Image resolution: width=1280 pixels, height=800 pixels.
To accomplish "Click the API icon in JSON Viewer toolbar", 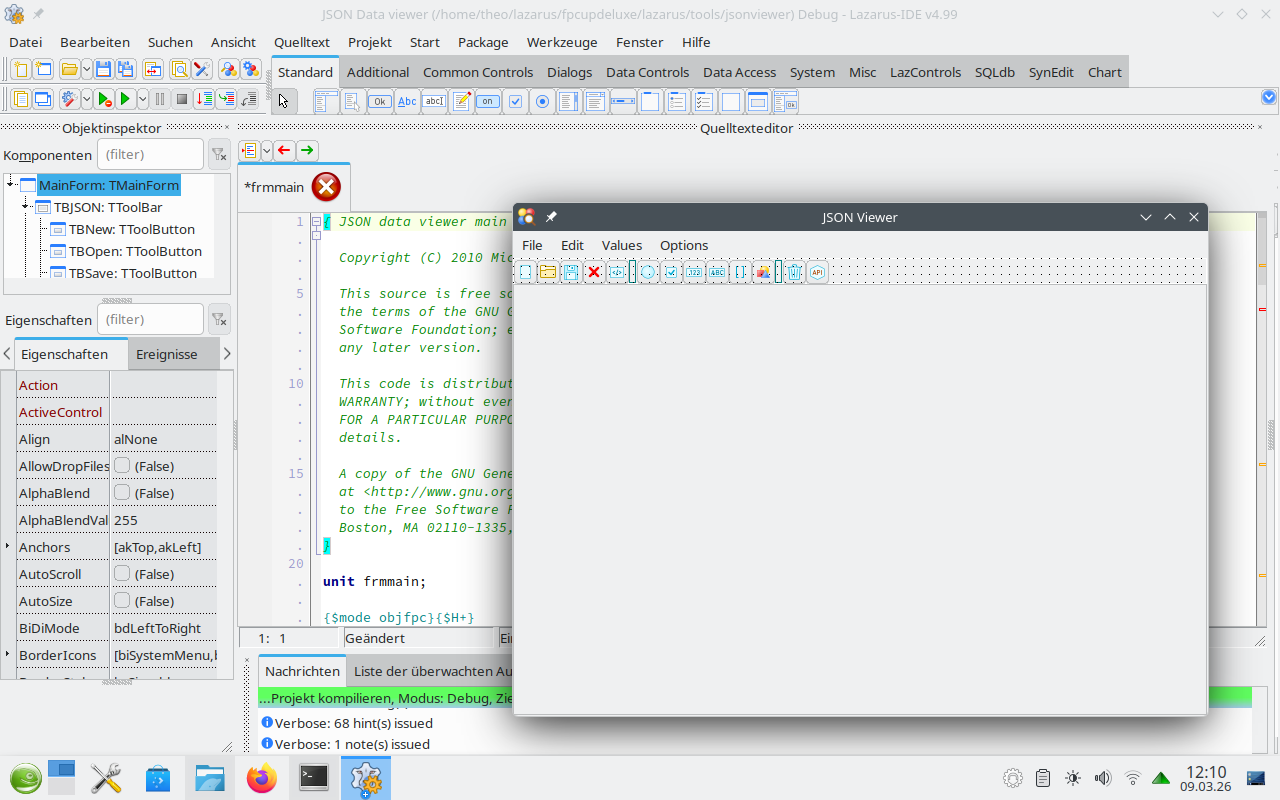I will (x=817, y=272).
